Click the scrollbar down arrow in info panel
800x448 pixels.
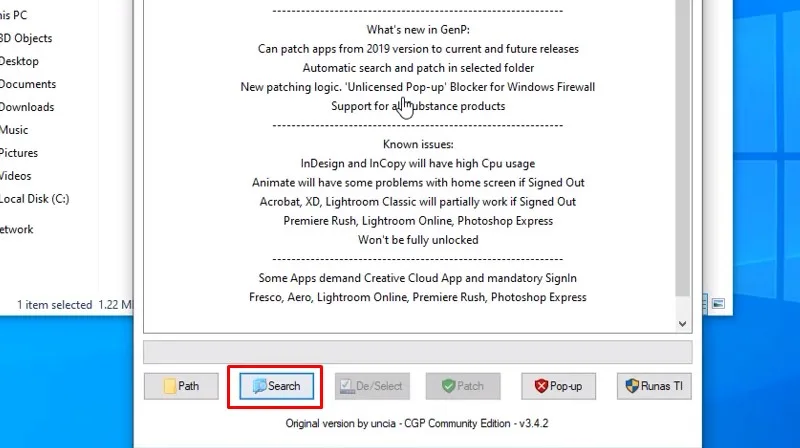[683, 324]
